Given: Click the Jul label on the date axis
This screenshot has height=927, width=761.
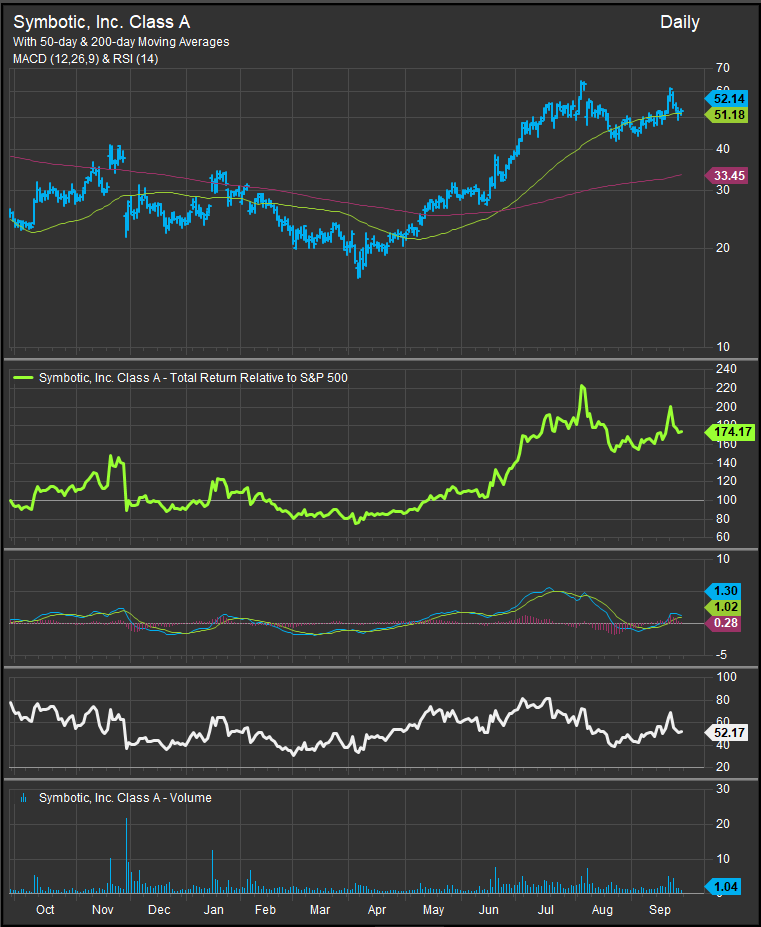Looking at the screenshot, I should pos(548,910).
